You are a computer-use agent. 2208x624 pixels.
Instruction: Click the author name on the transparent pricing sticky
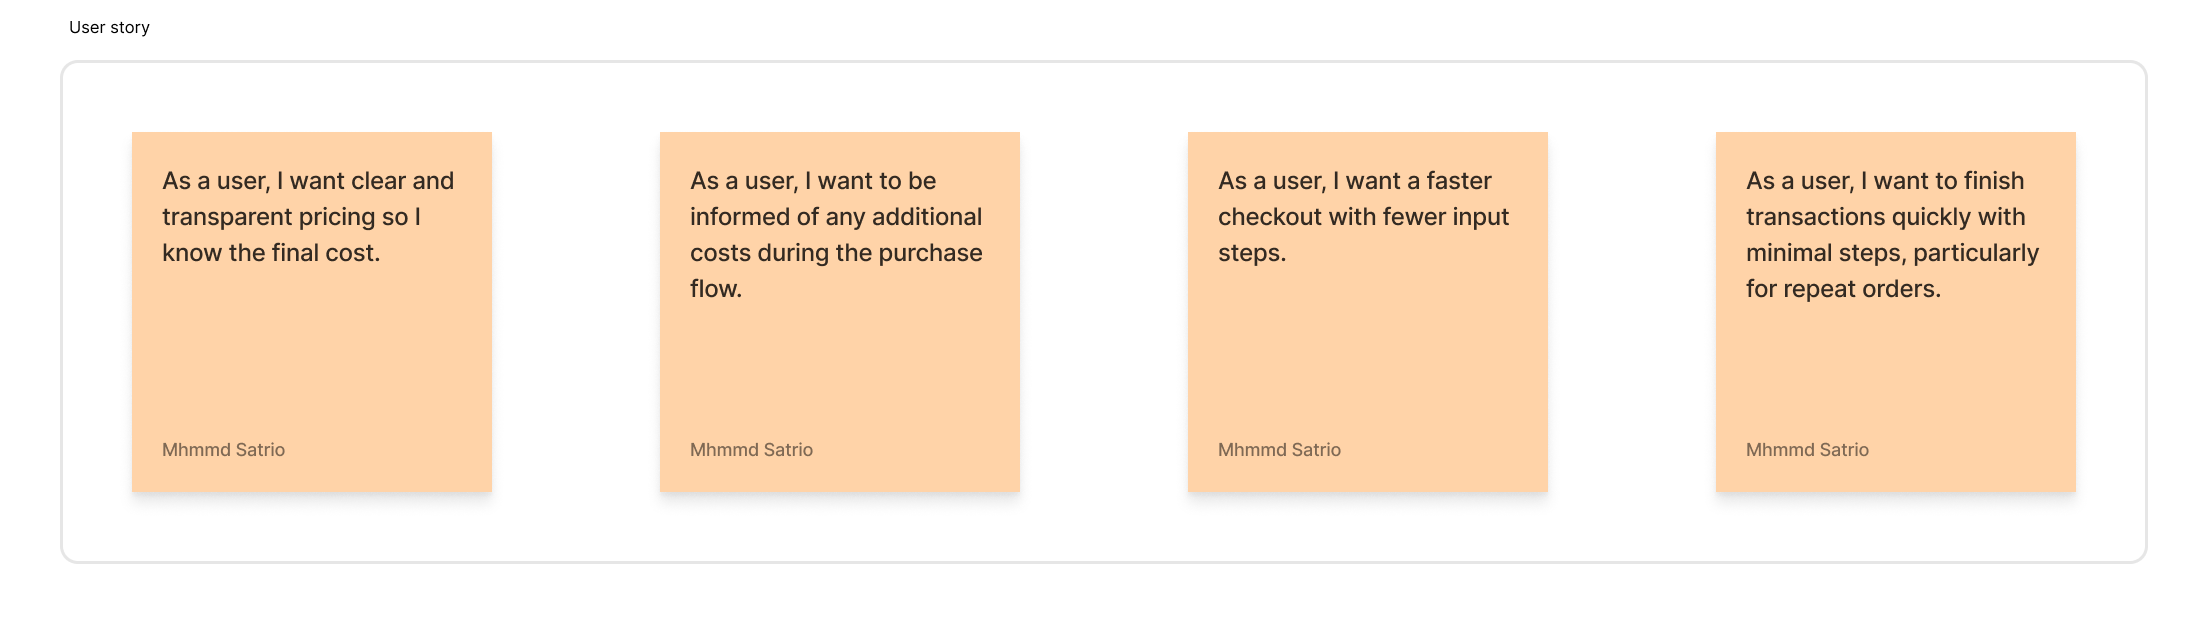click(223, 450)
